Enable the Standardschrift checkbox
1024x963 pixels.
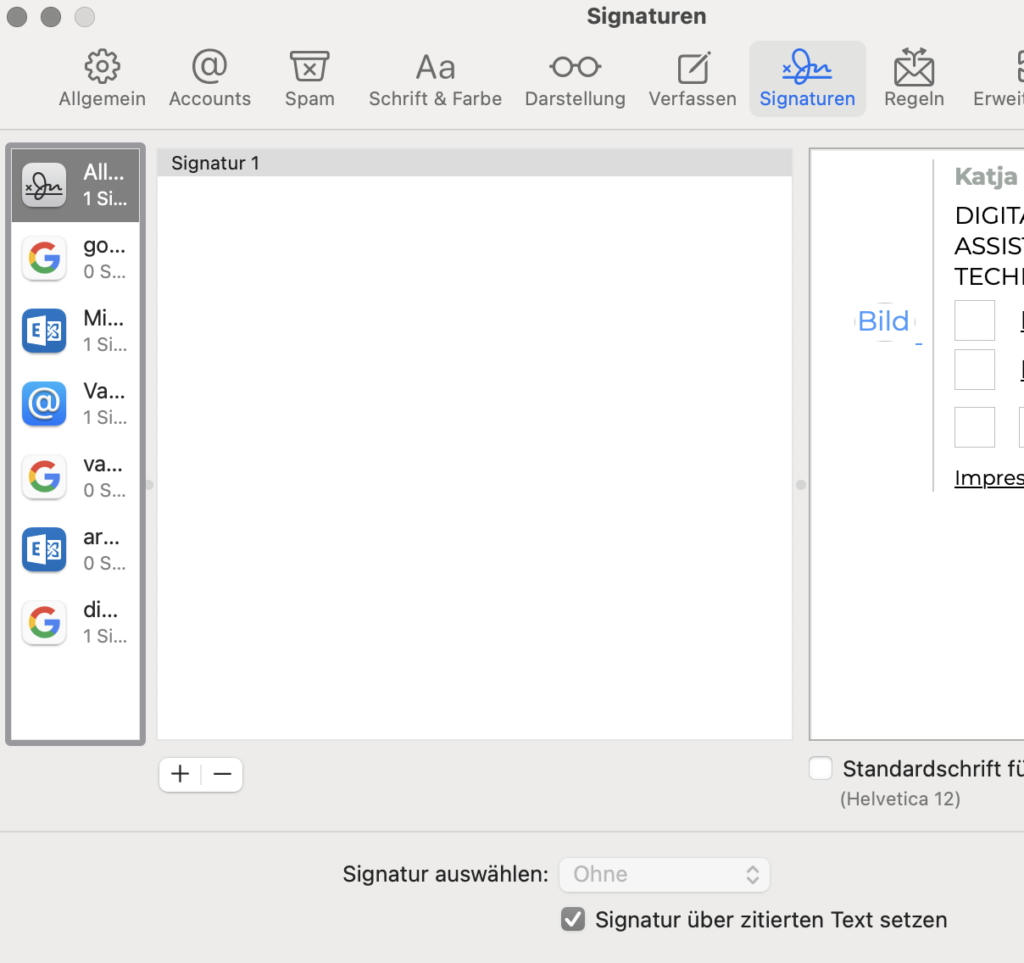click(x=821, y=769)
